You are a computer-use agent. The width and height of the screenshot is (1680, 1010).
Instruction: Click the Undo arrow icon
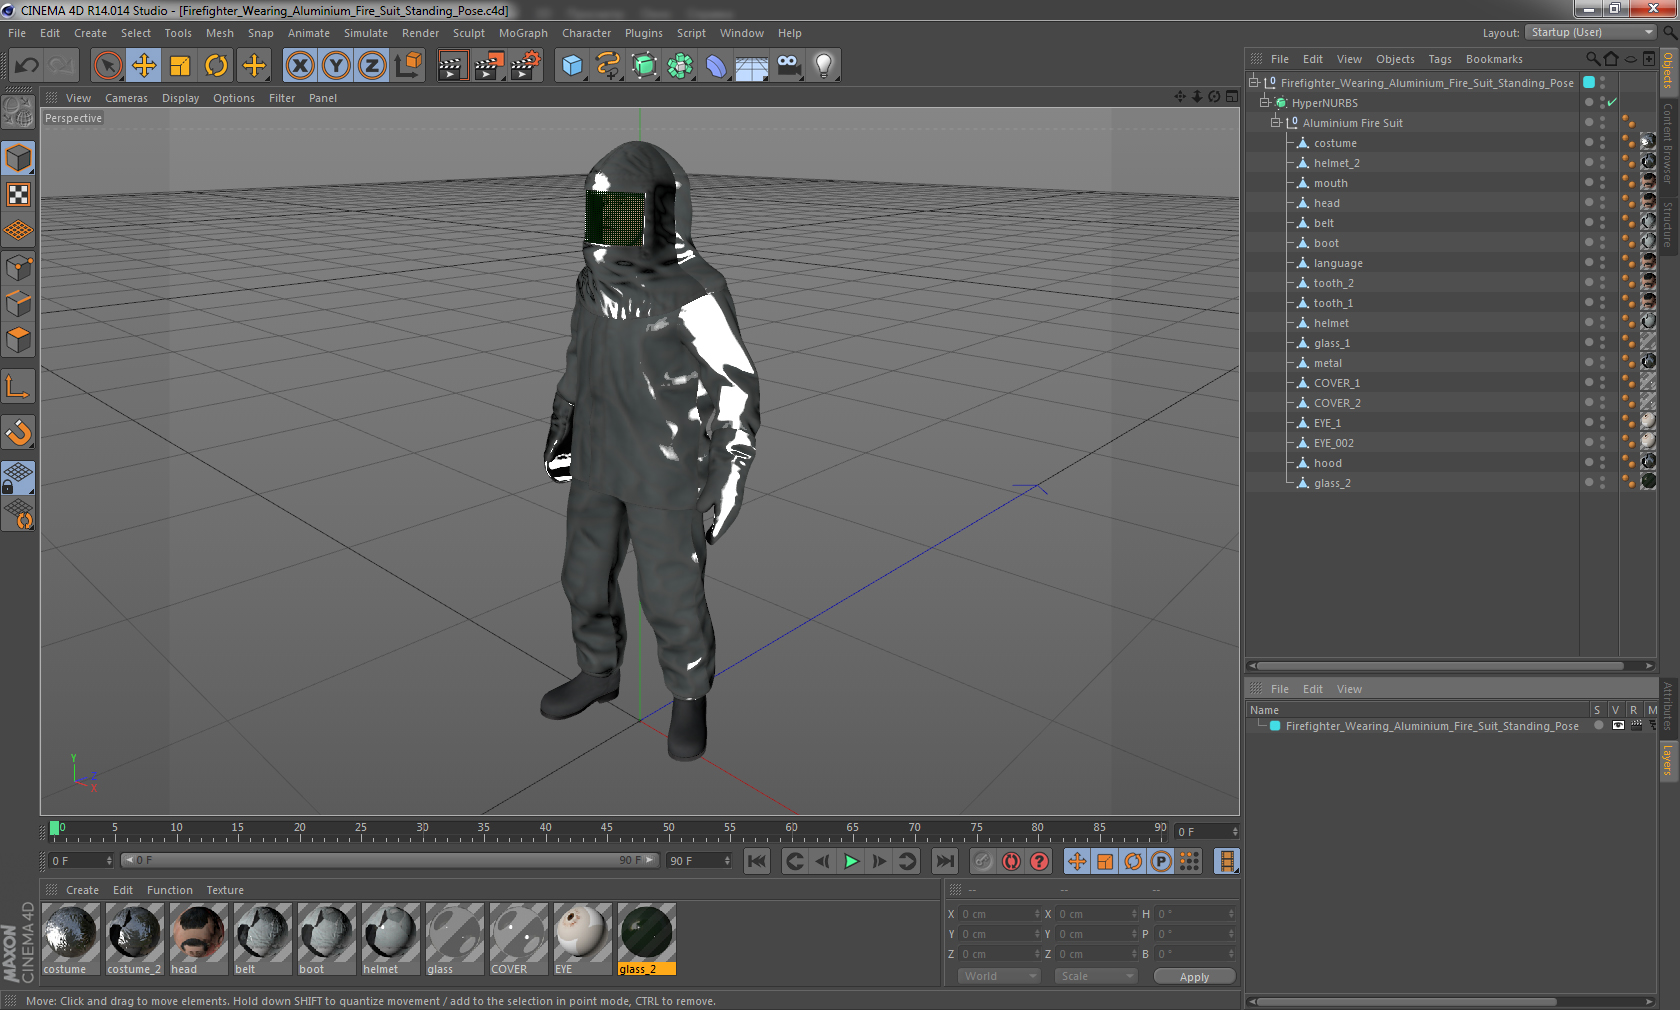(27, 66)
